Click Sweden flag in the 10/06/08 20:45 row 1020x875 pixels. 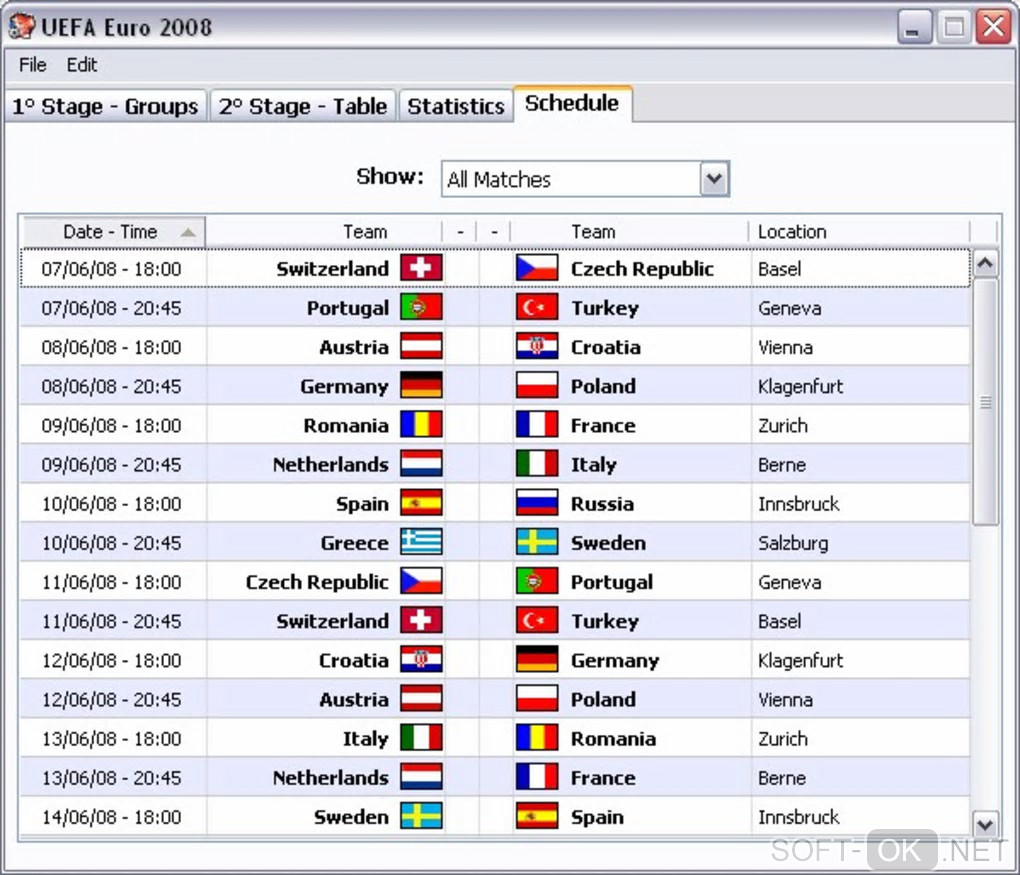[537, 542]
